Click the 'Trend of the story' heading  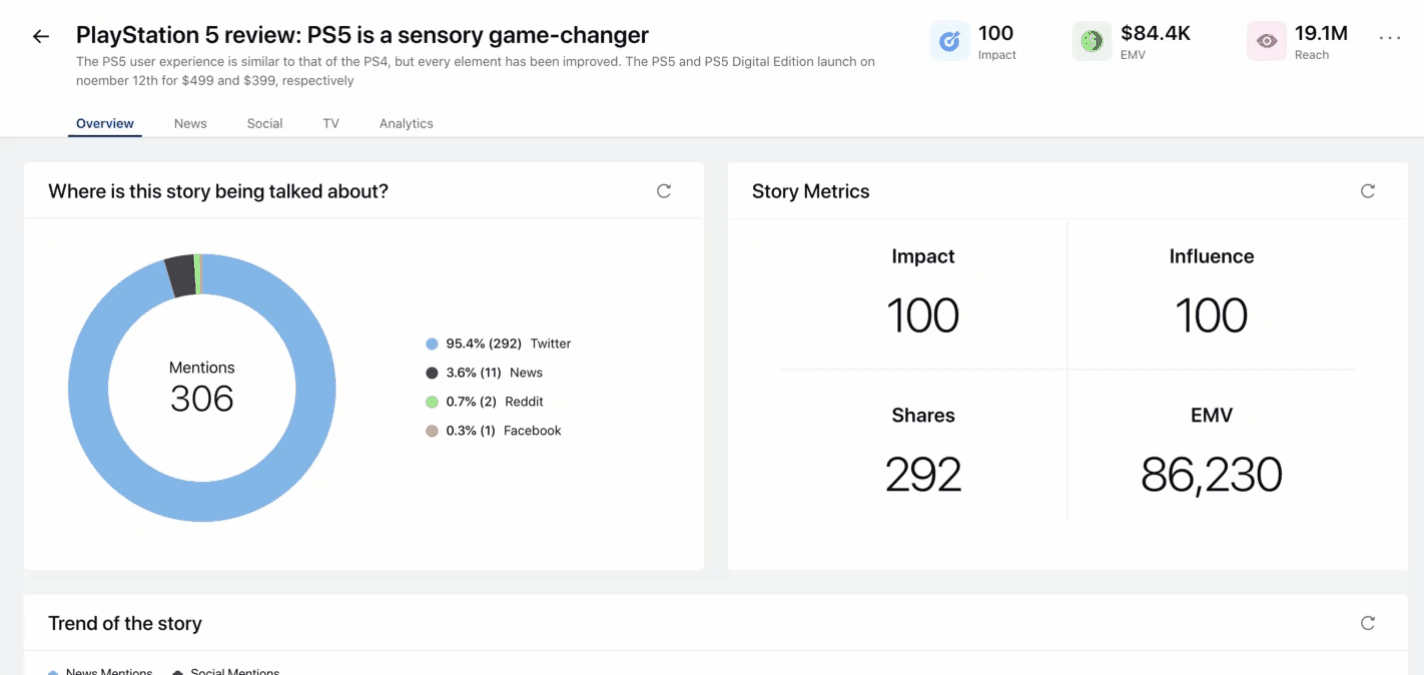coord(125,623)
